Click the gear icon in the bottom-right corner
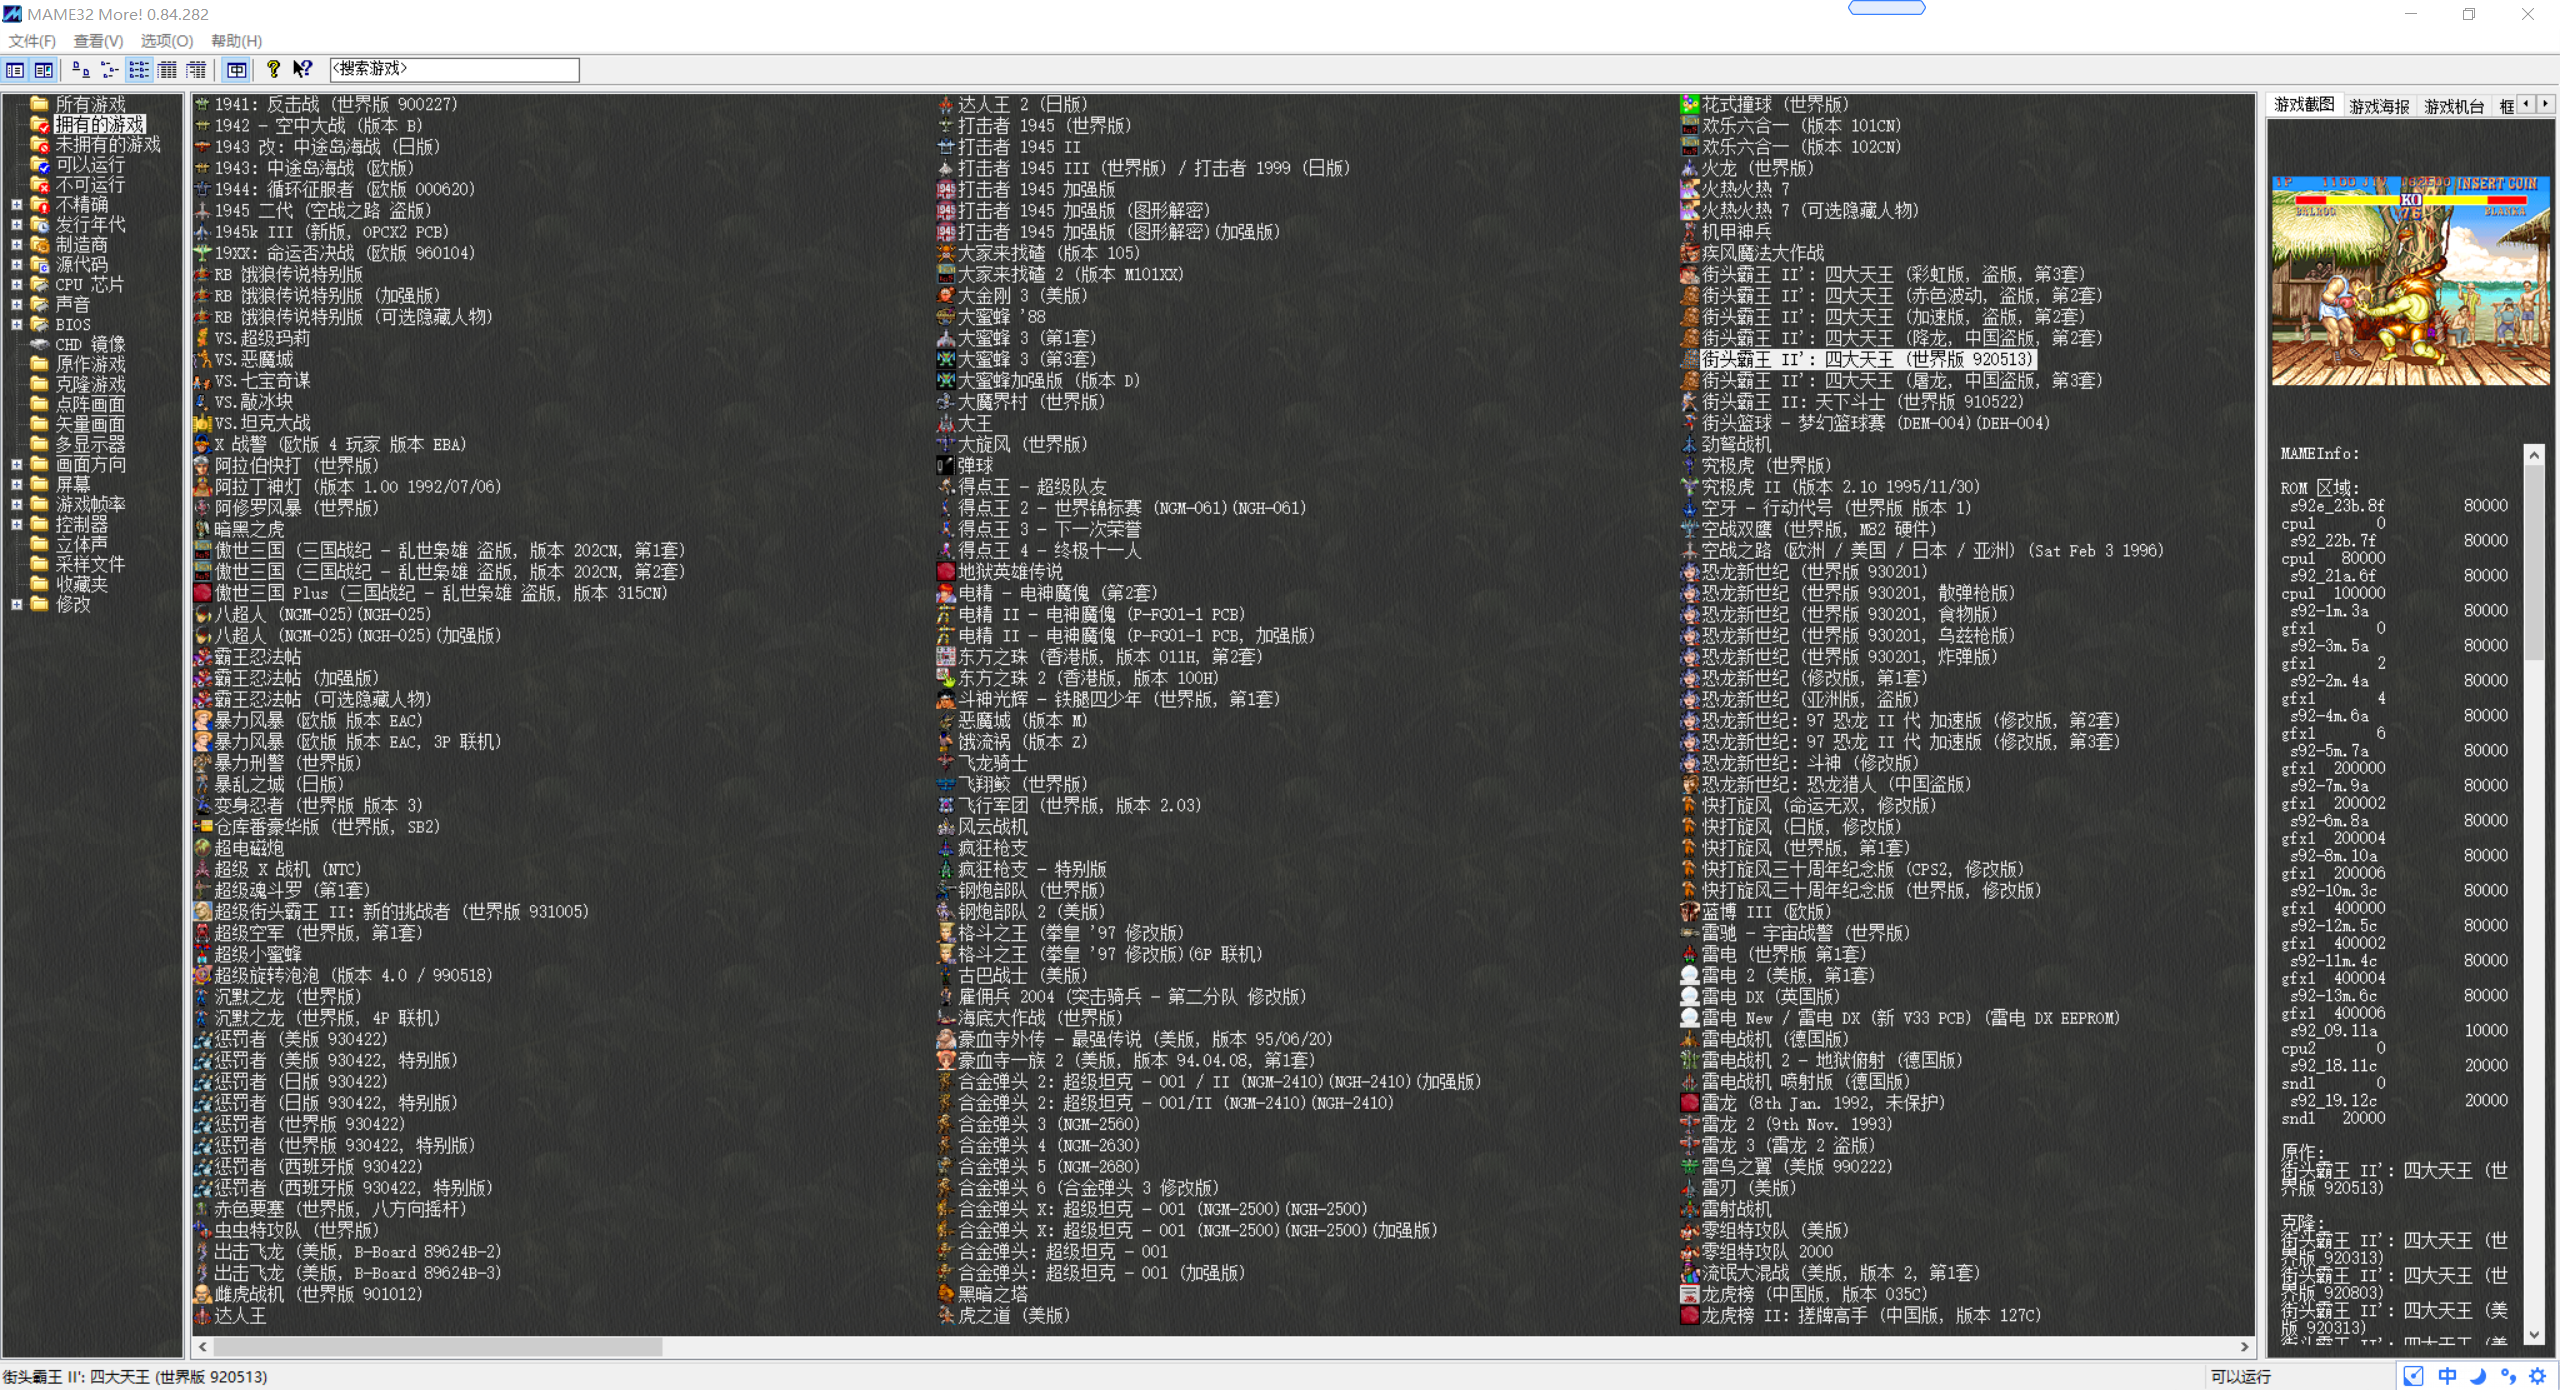 tap(2538, 1376)
